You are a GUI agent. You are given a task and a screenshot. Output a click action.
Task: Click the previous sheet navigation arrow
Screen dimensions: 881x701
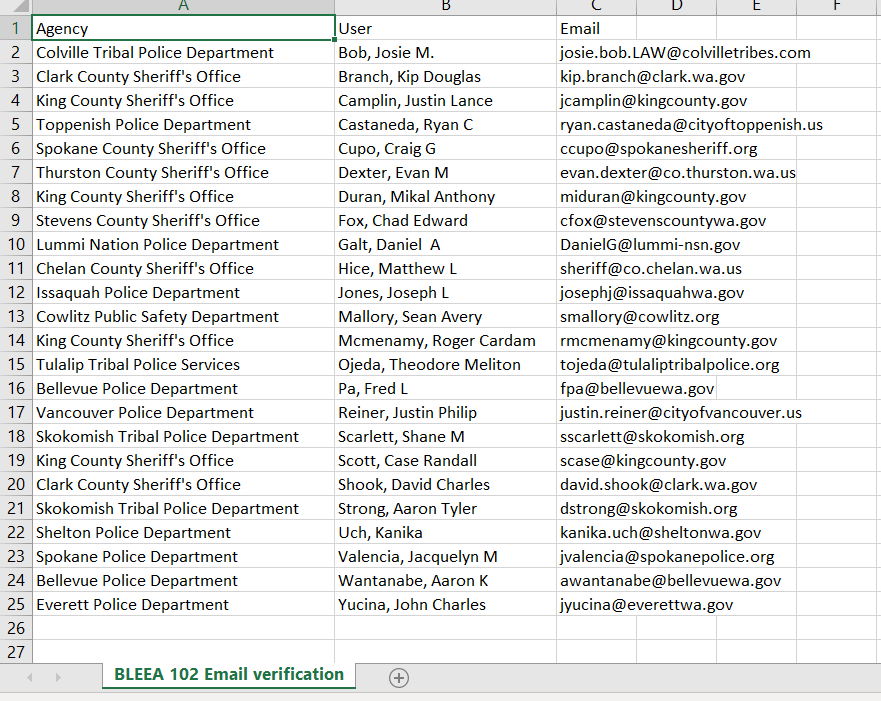point(29,678)
